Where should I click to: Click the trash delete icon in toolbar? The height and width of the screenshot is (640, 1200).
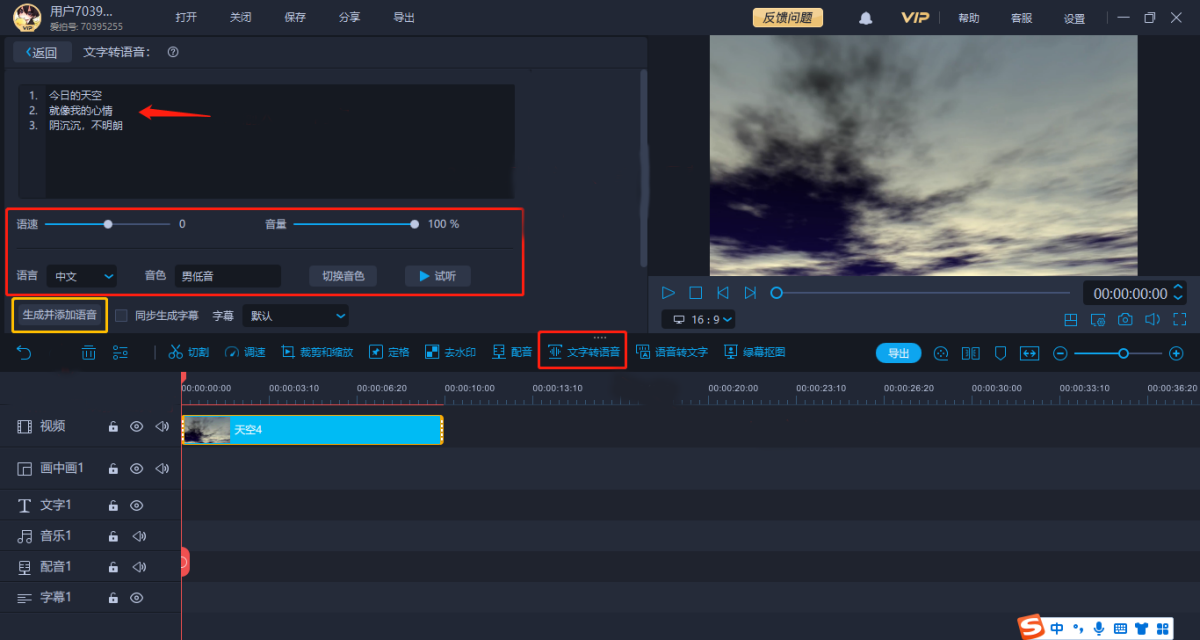[x=89, y=352]
